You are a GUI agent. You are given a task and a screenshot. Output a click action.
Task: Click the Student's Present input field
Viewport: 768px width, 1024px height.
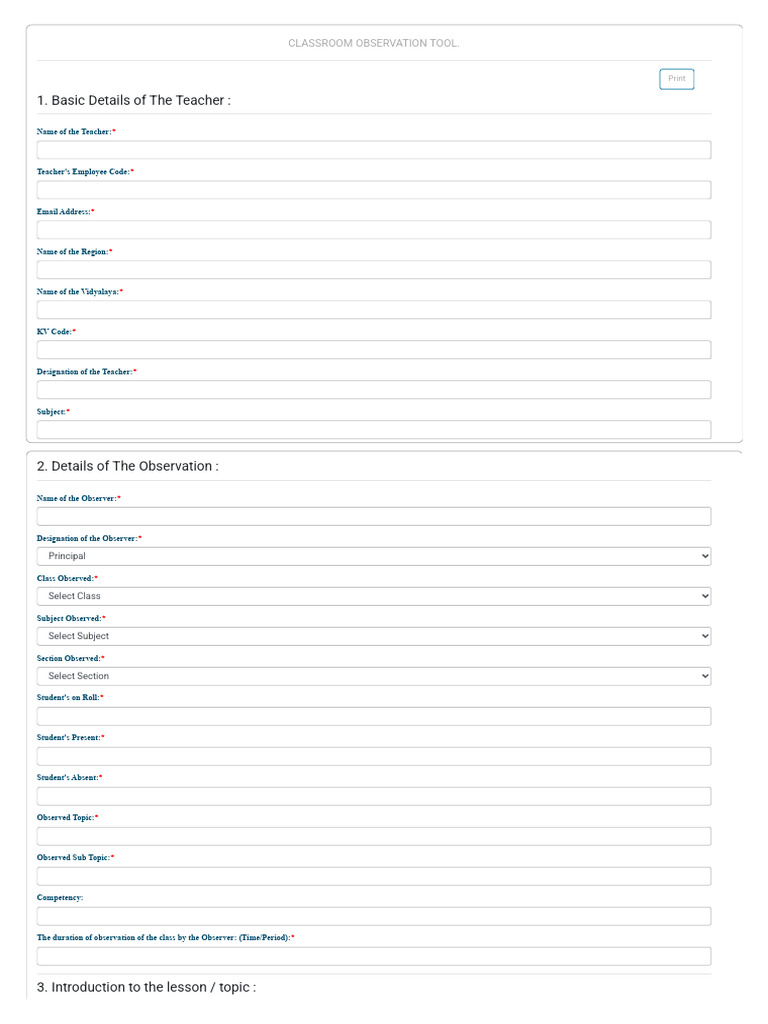click(373, 756)
